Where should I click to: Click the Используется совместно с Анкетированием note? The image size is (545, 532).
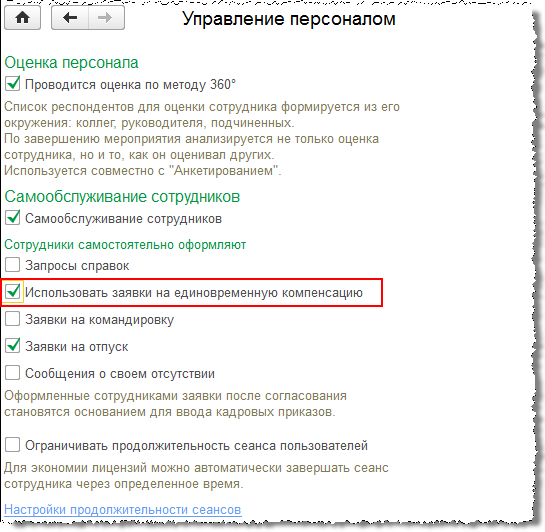coord(143,171)
